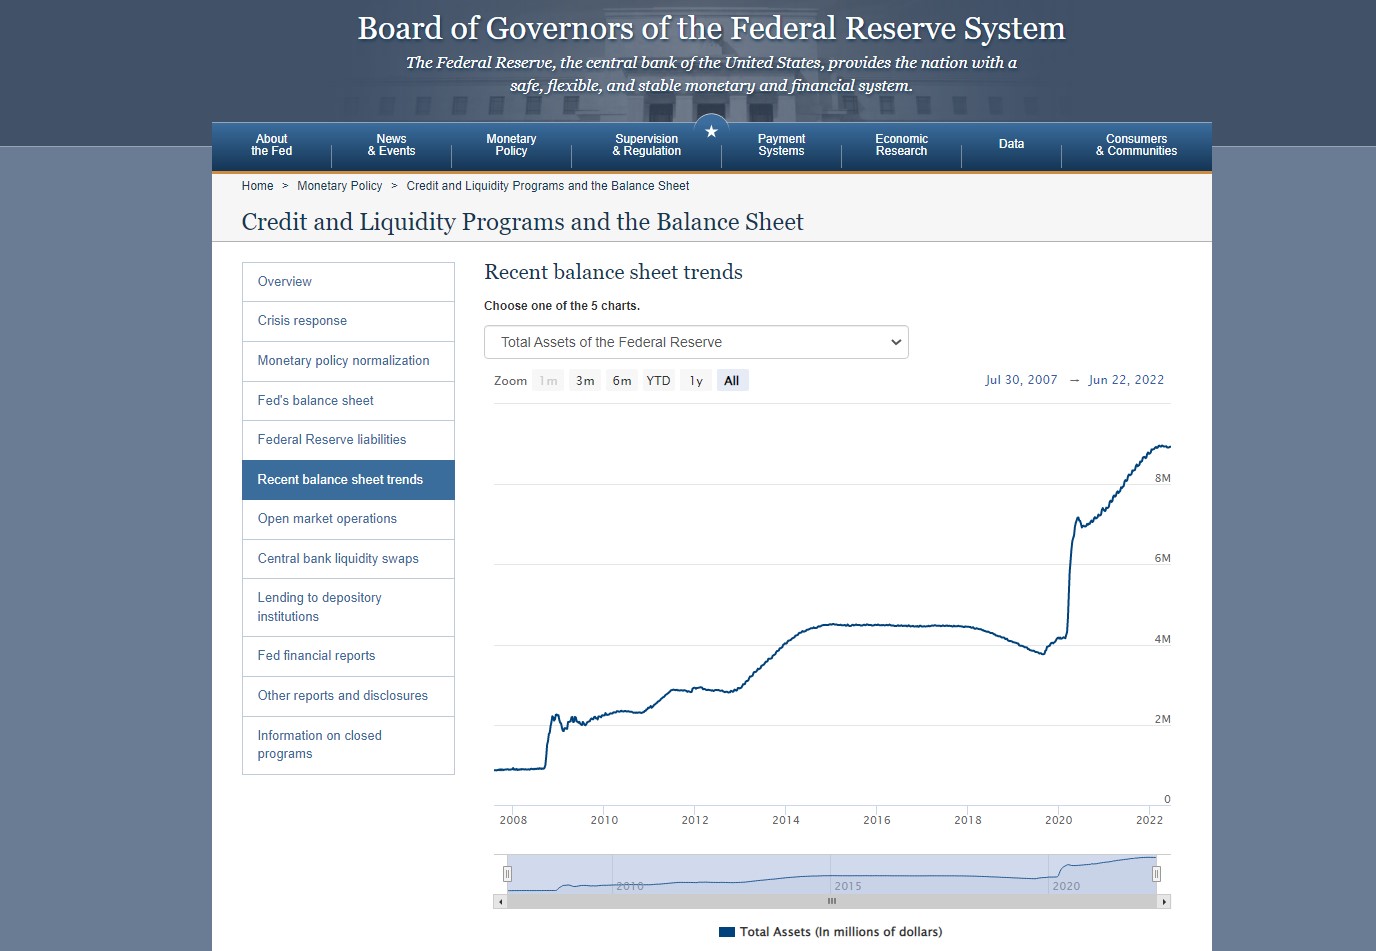The image size is (1376, 951).
Task: Open the Economic Research menu
Action: (x=901, y=145)
